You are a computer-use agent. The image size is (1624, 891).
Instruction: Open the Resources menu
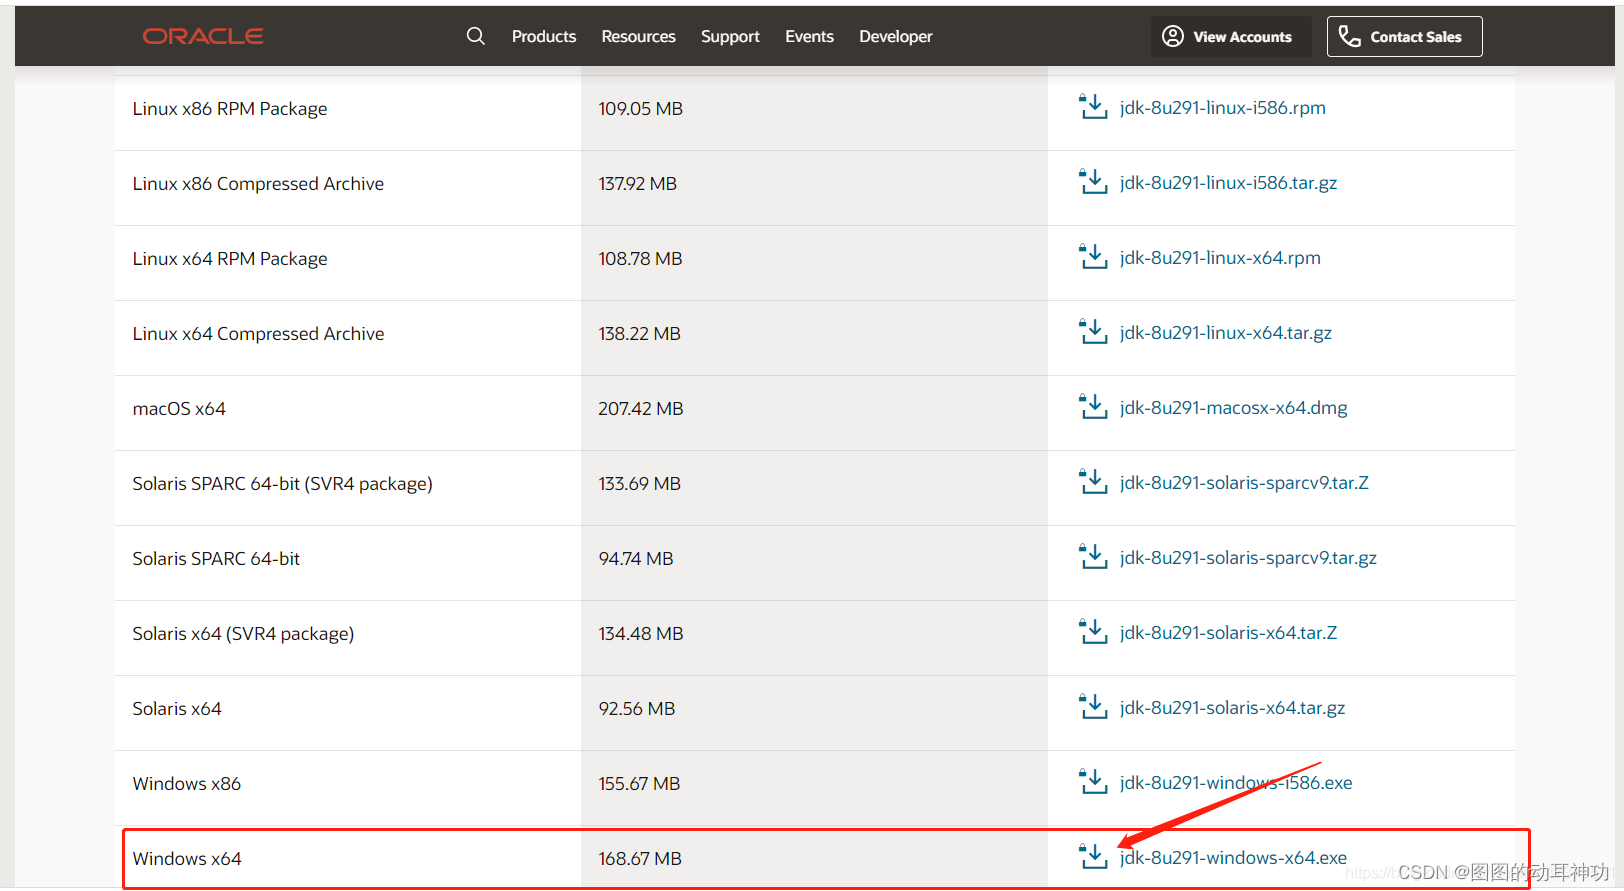(x=638, y=36)
